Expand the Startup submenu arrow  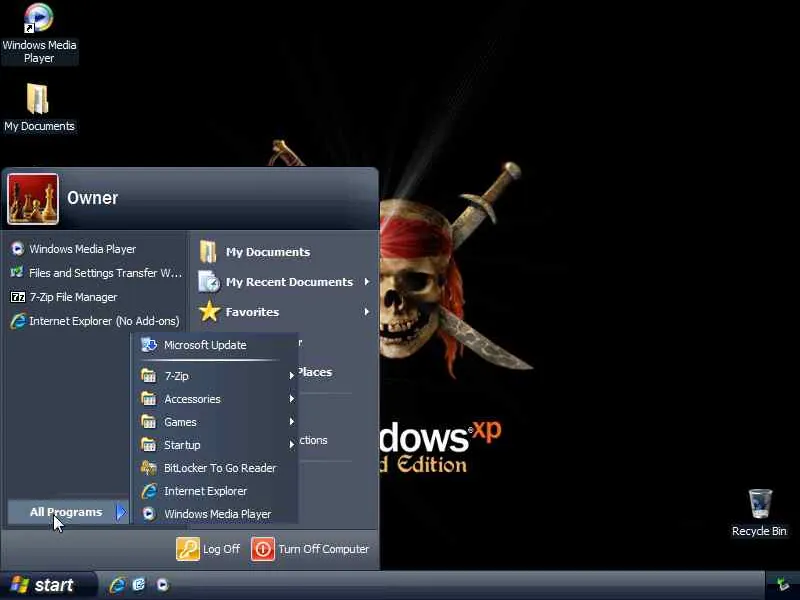pos(291,445)
